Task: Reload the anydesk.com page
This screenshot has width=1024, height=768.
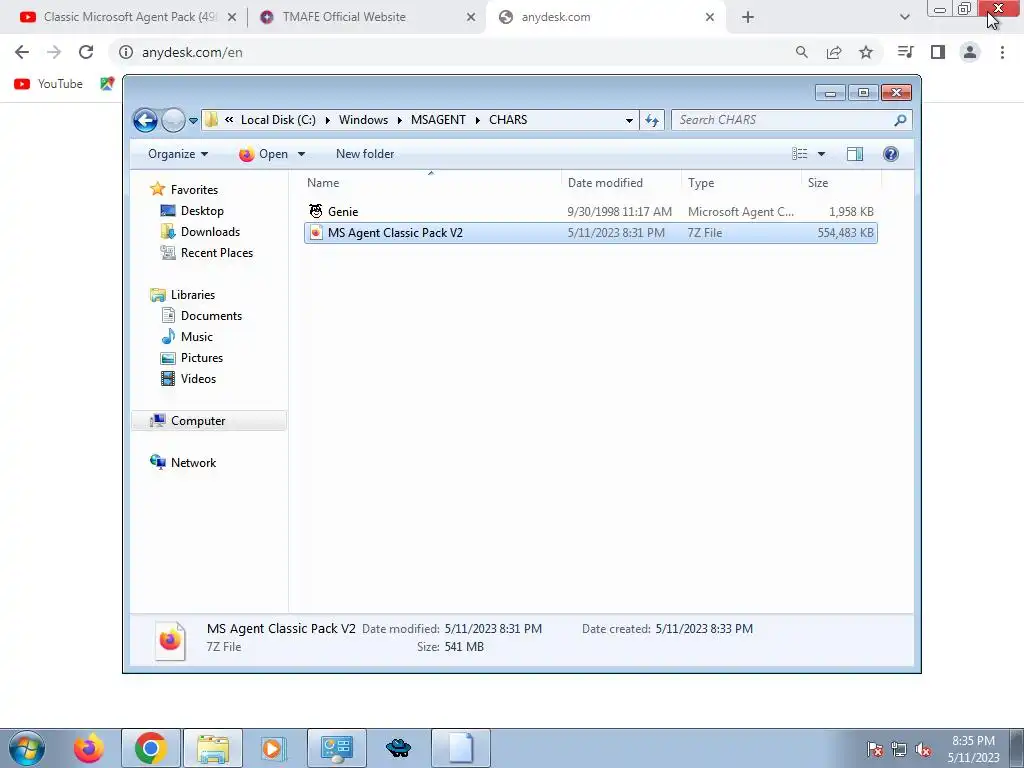Action: tap(86, 52)
